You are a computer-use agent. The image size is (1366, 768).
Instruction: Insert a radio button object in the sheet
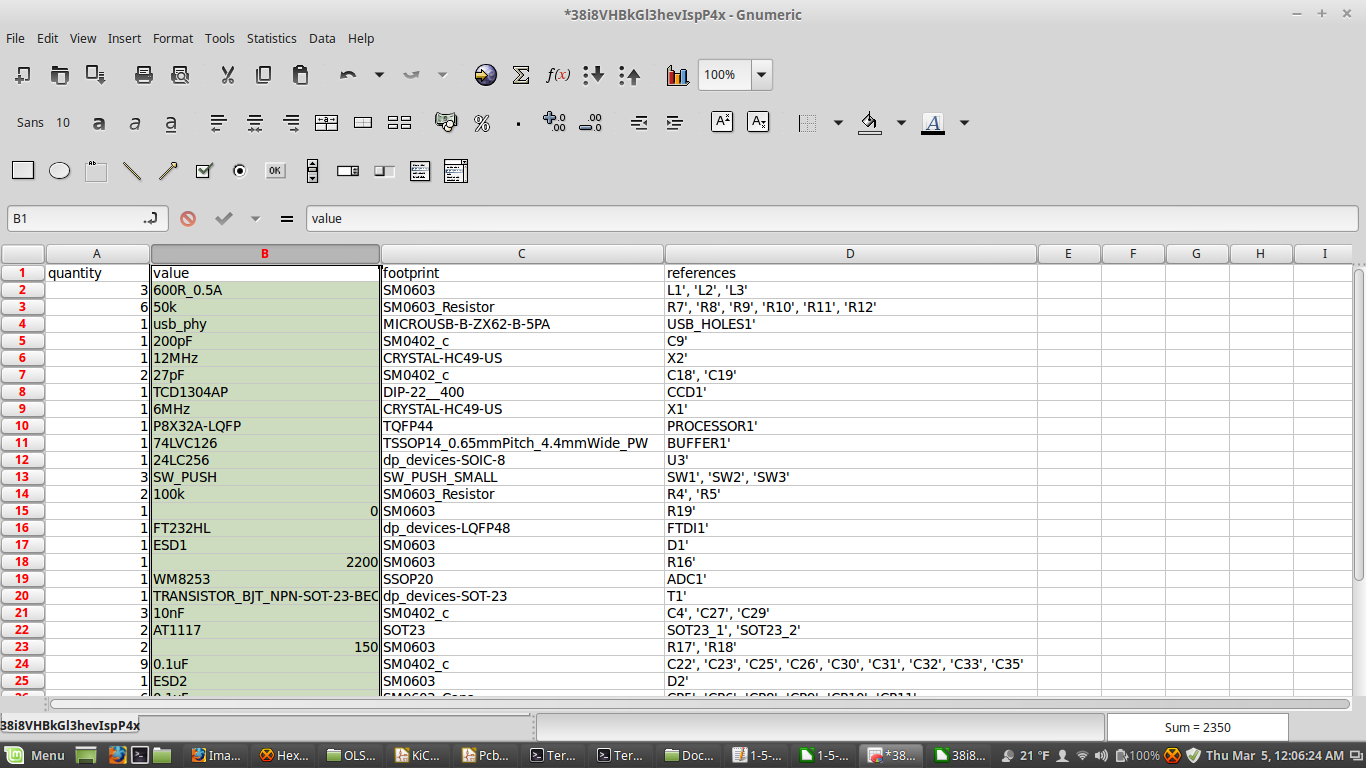pyautogui.click(x=239, y=171)
